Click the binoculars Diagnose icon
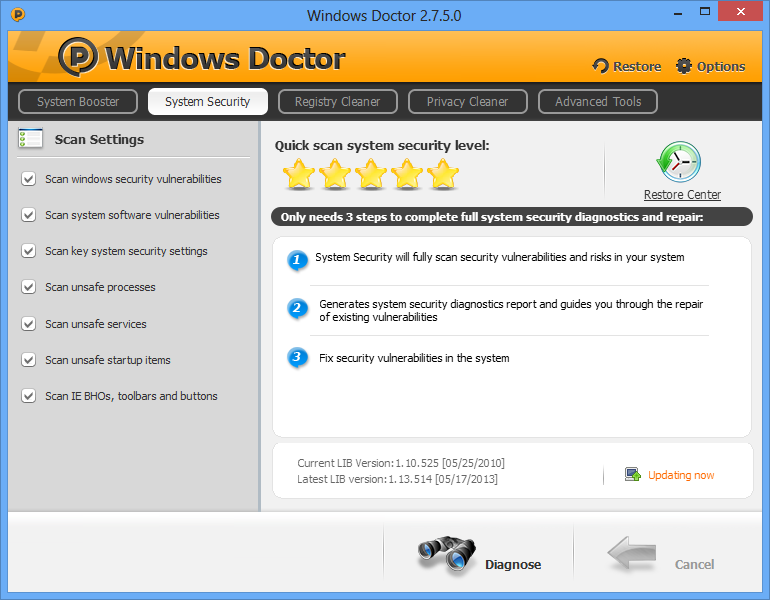The height and width of the screenshot is (600, 770). (446, 554)
